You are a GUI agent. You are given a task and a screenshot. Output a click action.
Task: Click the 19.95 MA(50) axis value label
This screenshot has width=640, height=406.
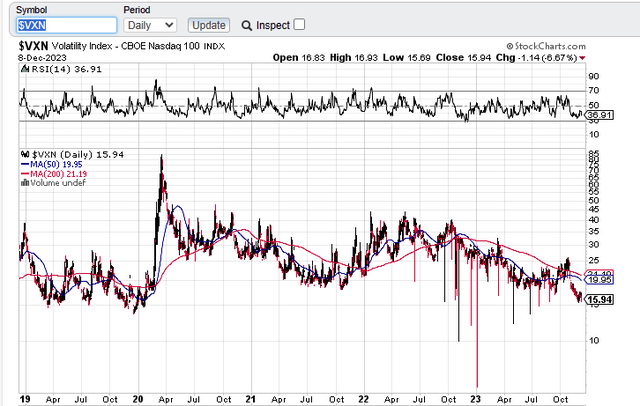599,280
